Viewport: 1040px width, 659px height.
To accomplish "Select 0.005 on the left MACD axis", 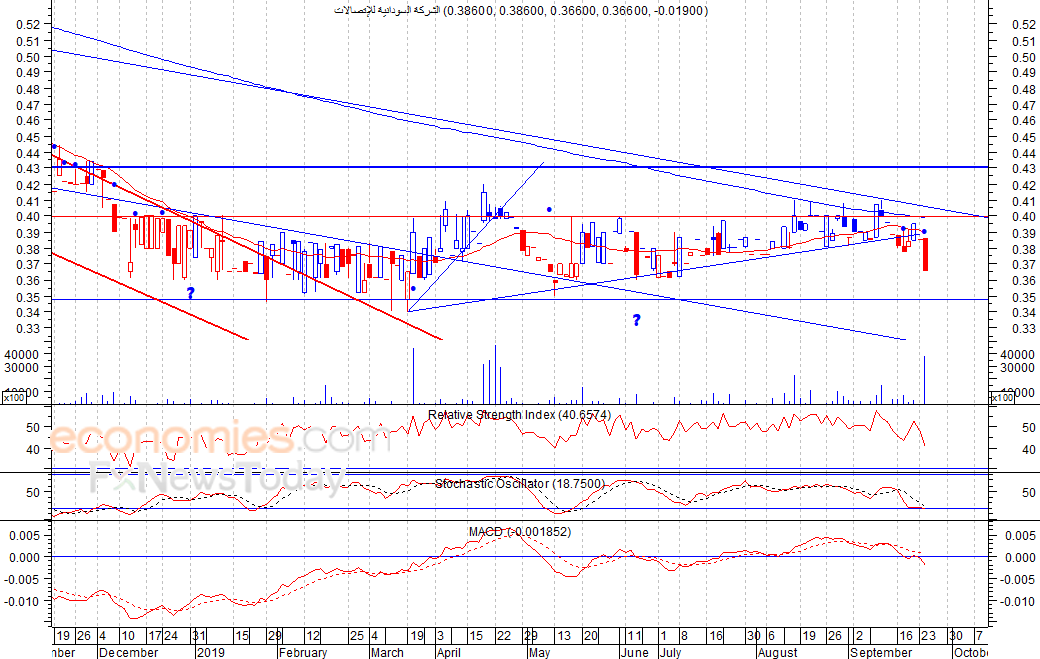I will tap(25, 535).
